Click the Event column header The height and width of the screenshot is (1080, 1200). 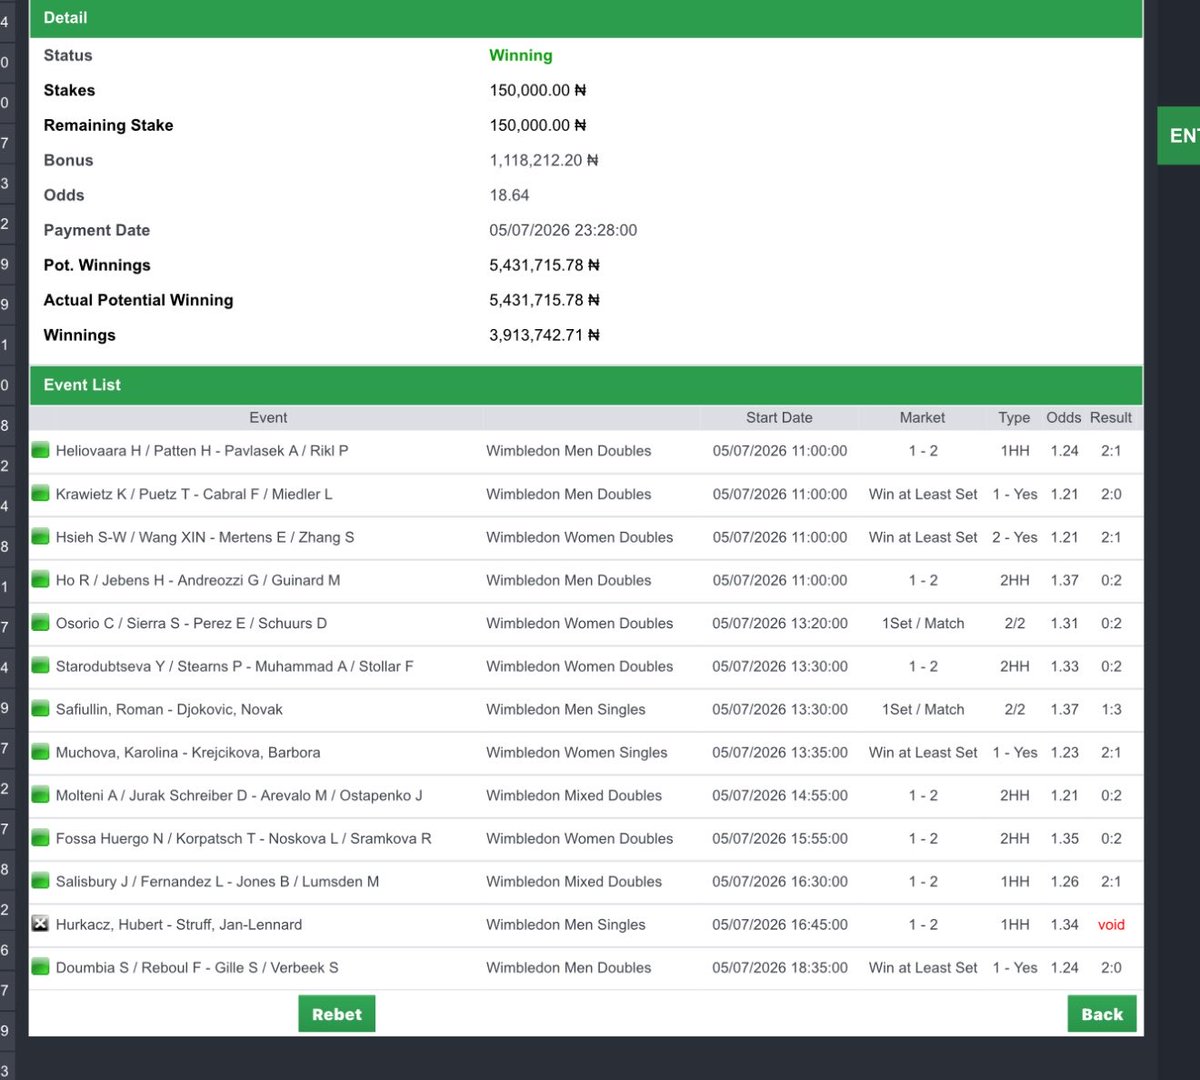click(x=268, y=418)
